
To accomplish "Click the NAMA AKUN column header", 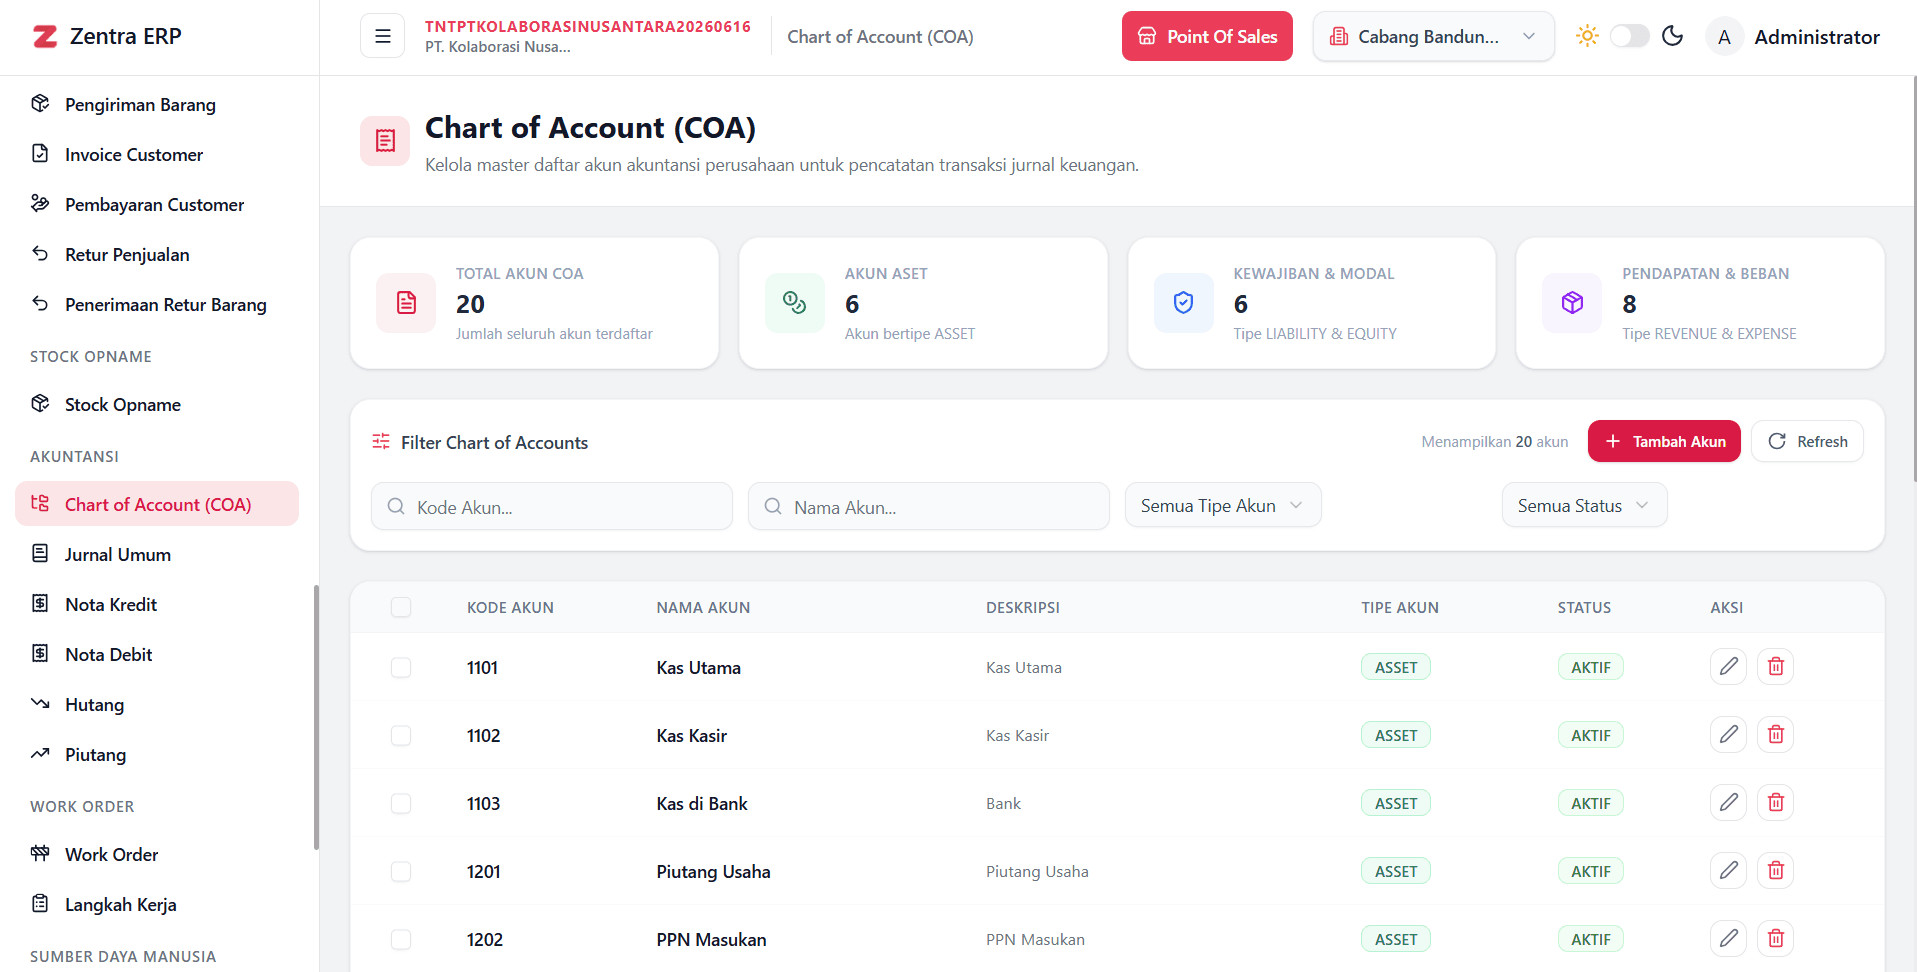I will (703, 607).
